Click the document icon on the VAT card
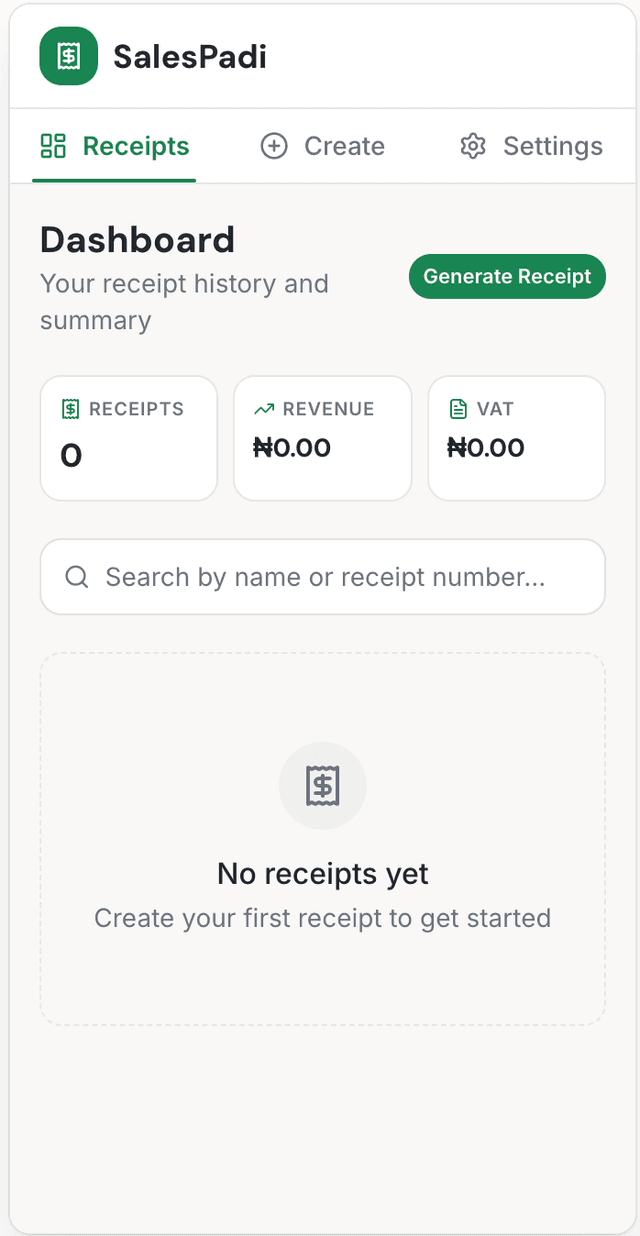Image resolution: width=640 pixels, height=1236 pixels. click(458, 408)
